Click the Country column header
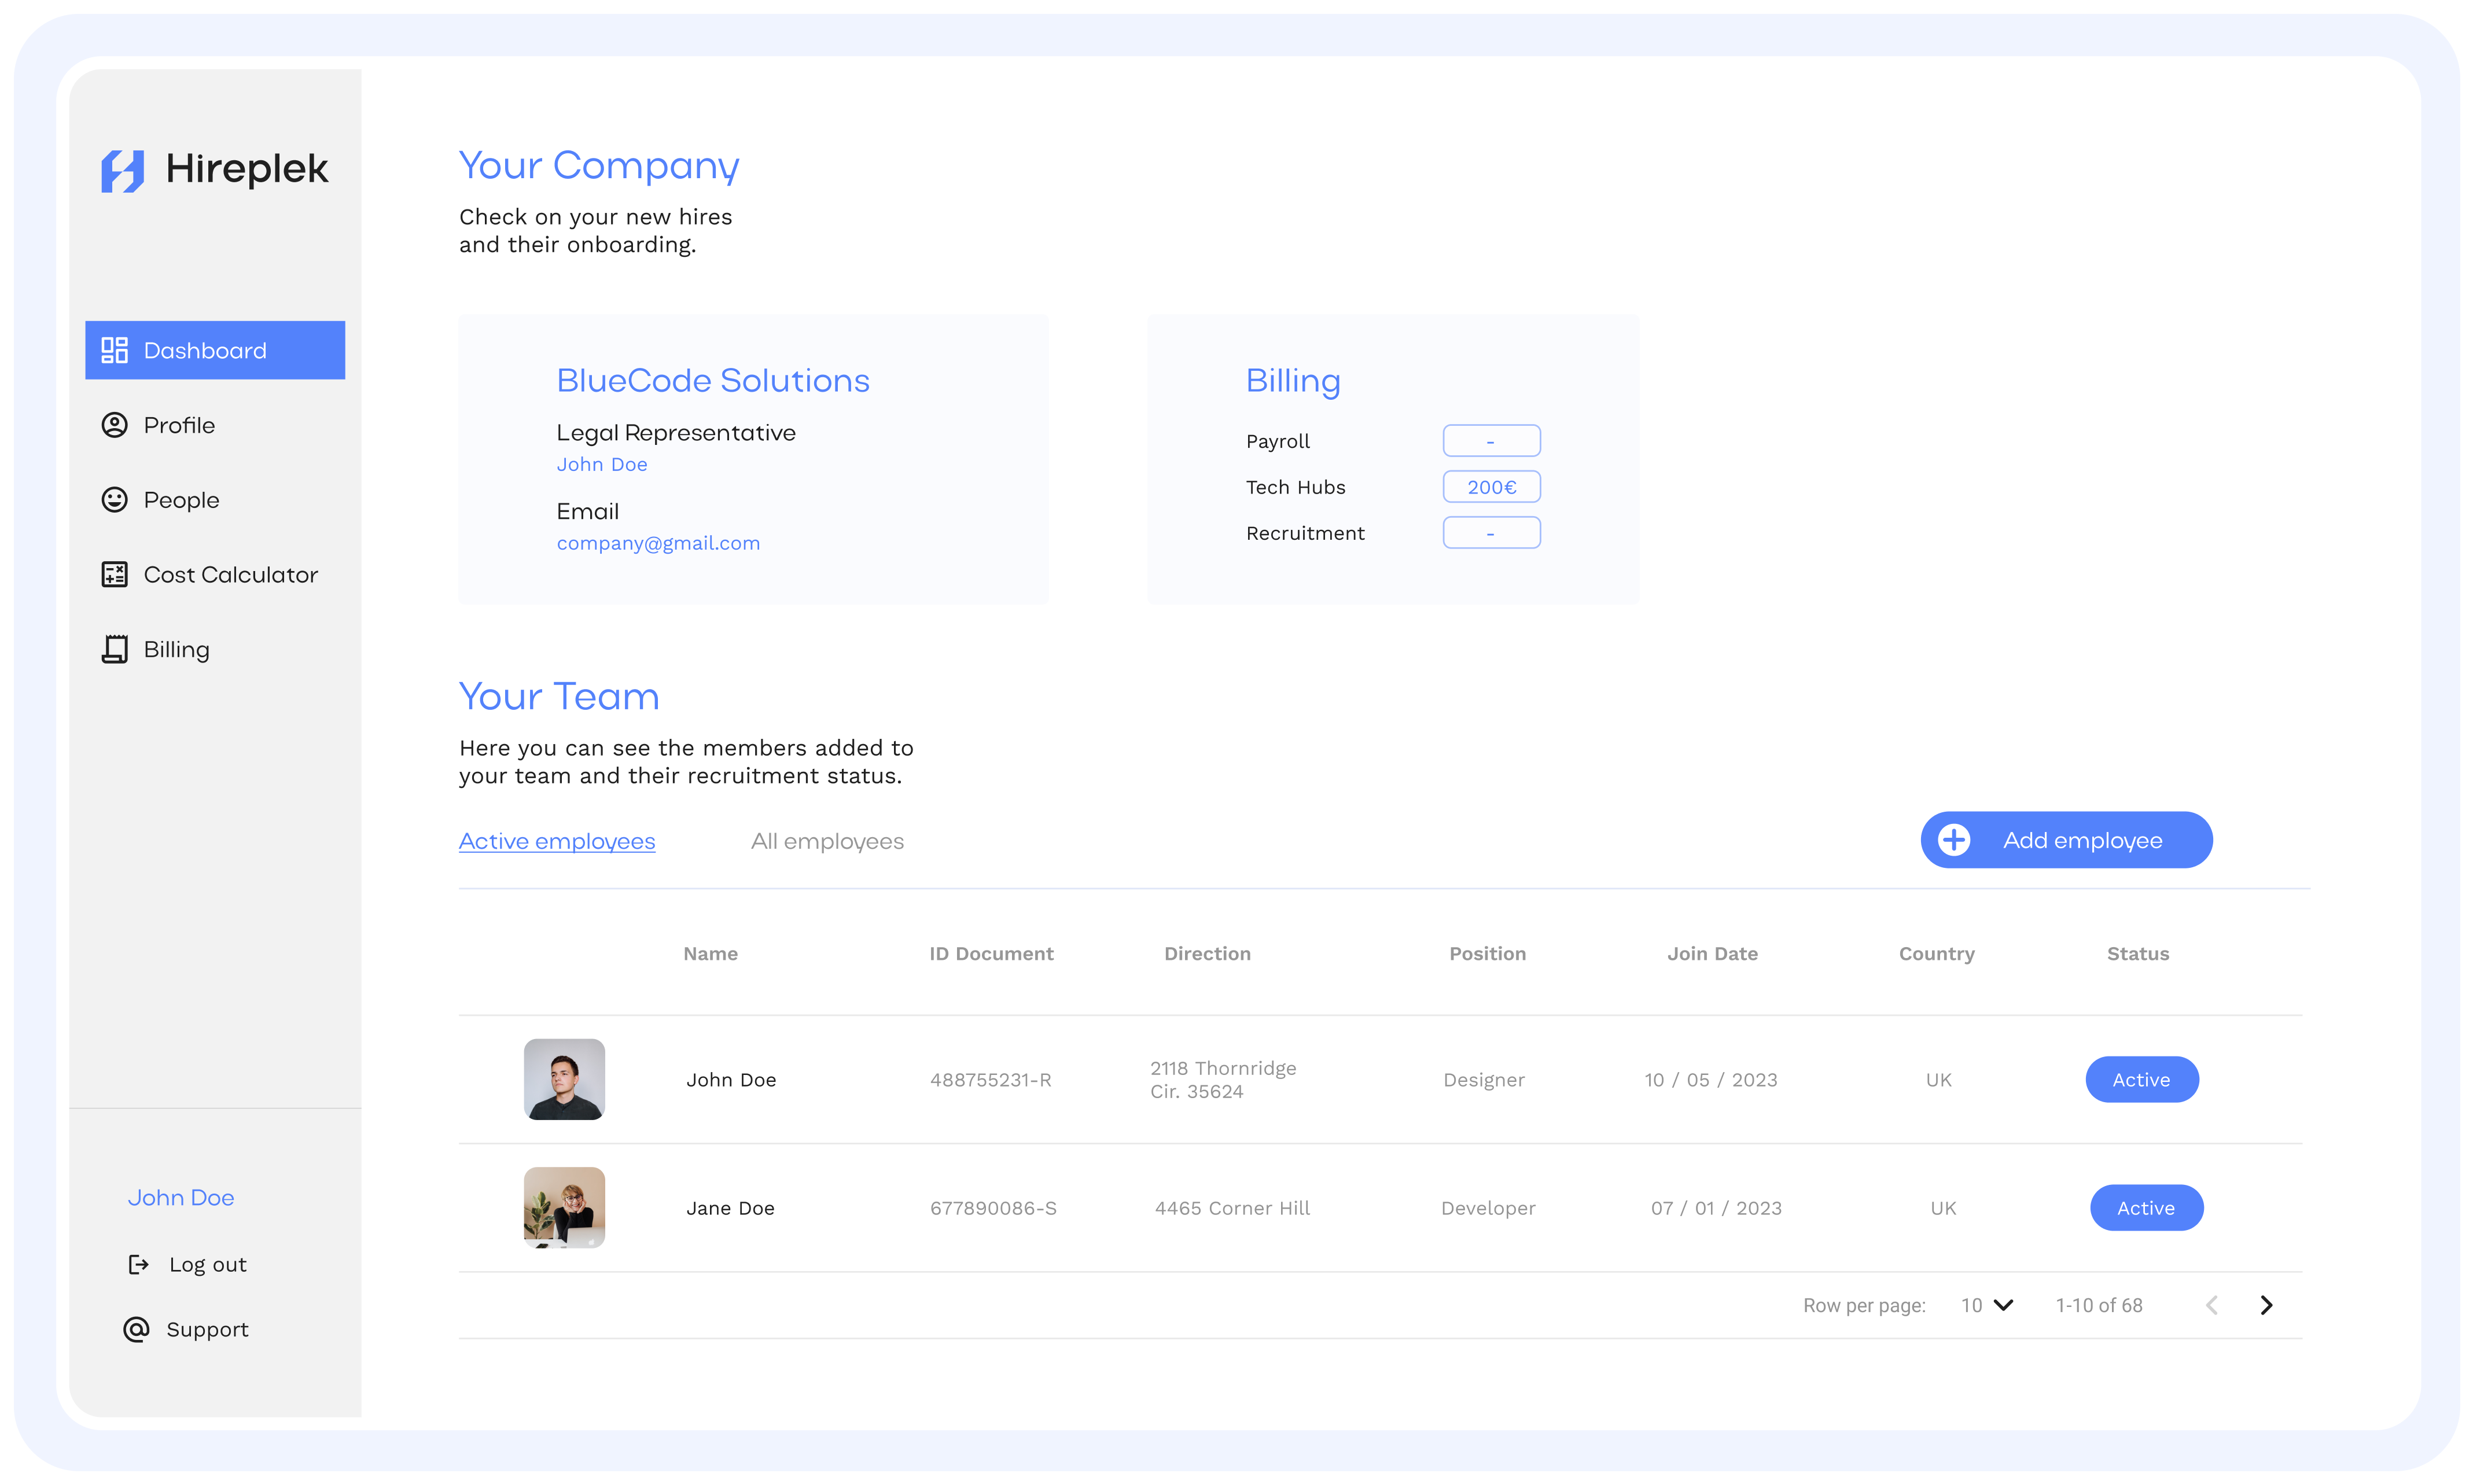 pos(1936,953)
